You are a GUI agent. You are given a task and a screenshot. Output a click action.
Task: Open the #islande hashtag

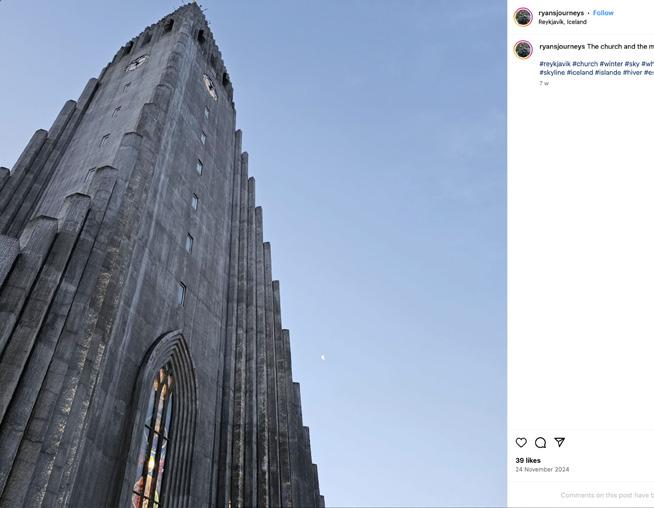click(608, 73)
